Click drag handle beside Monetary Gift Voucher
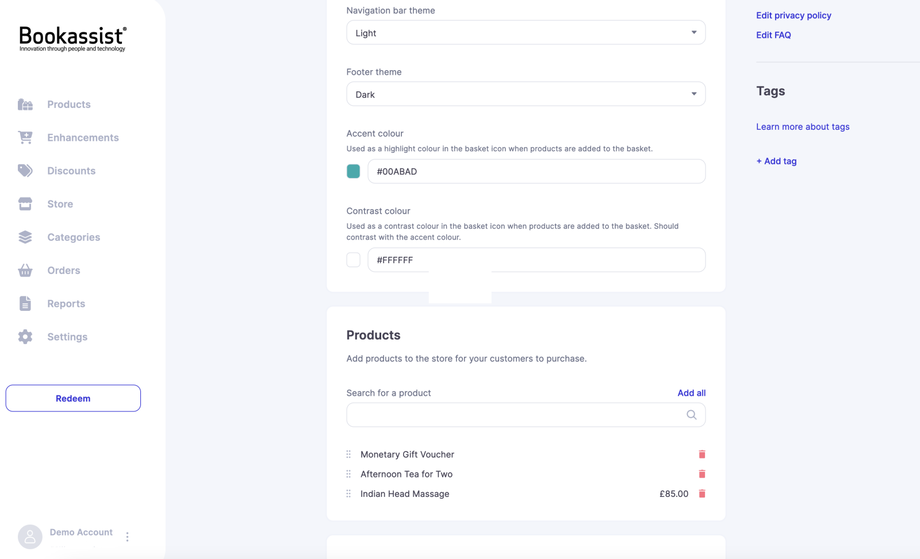The image size is (920, 559). 349,454
